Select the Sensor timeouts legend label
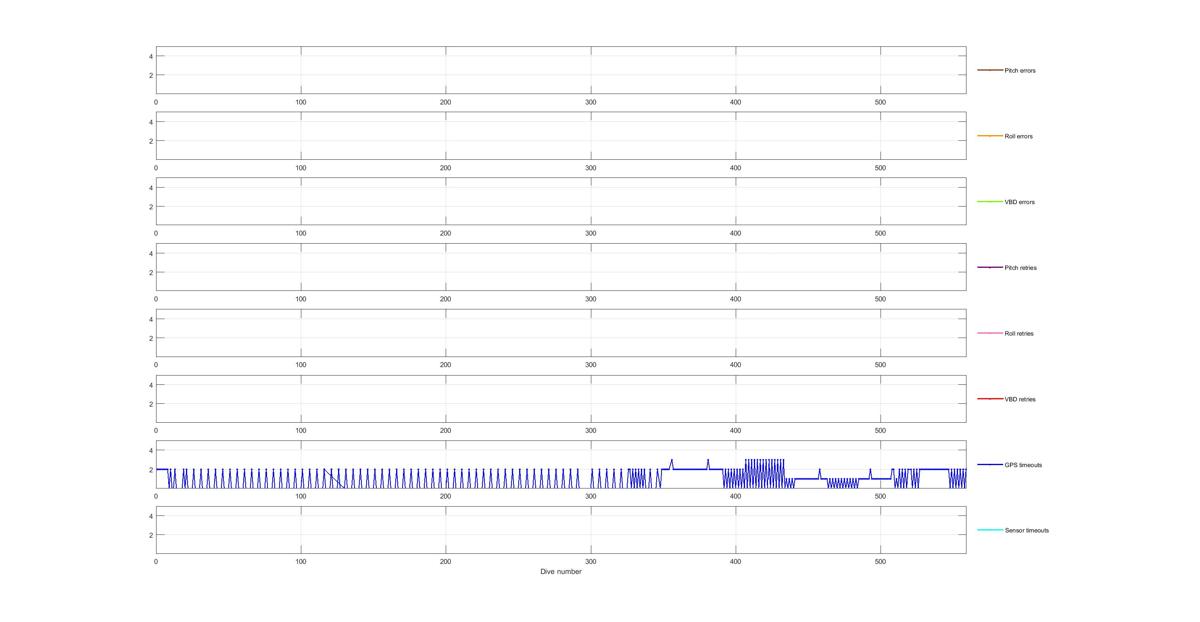Screen dimensions: 1200x622 (x=1026, y=530)
